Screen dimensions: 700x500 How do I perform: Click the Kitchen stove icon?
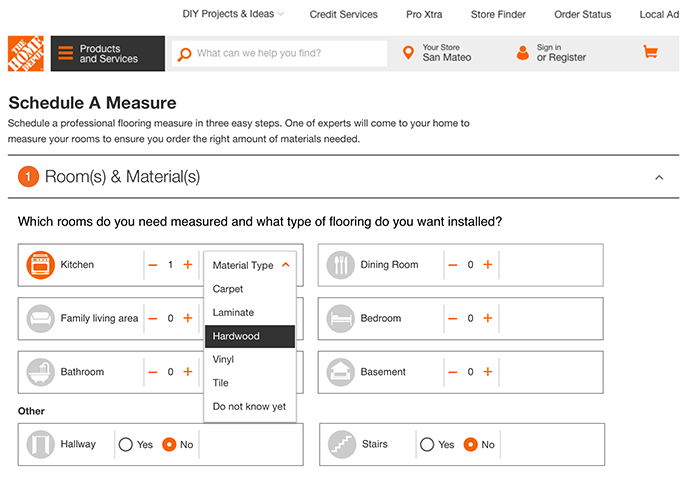pyautogui.click(x=41, y=265)
